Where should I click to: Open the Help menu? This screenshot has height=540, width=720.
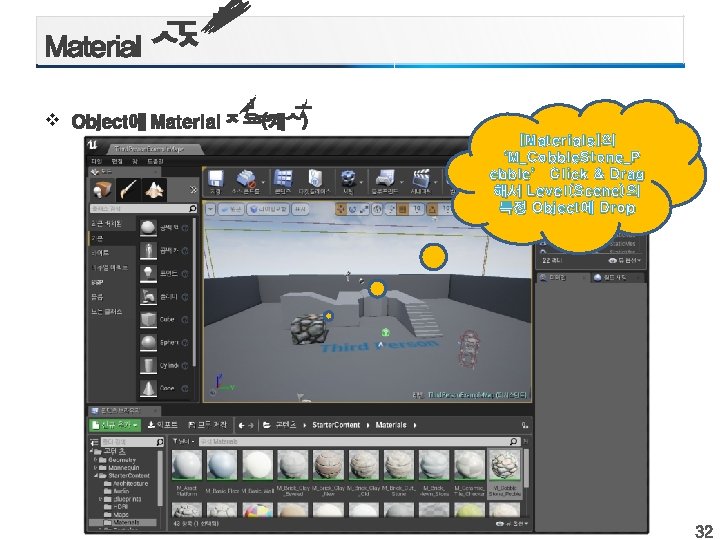click(155, 162)
